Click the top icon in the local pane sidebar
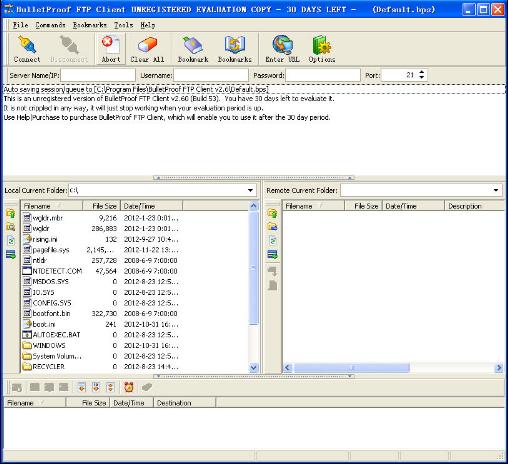 point(11,213)
